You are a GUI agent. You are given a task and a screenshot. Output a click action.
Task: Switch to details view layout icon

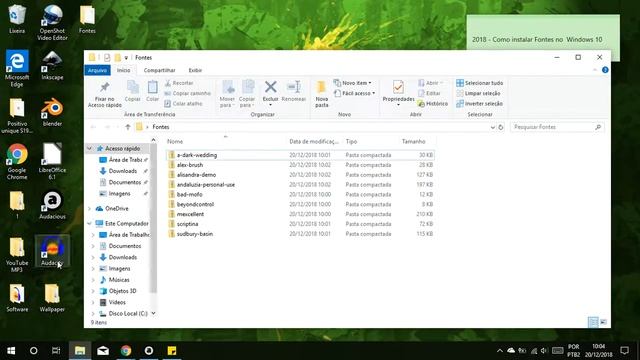[593, 322]
